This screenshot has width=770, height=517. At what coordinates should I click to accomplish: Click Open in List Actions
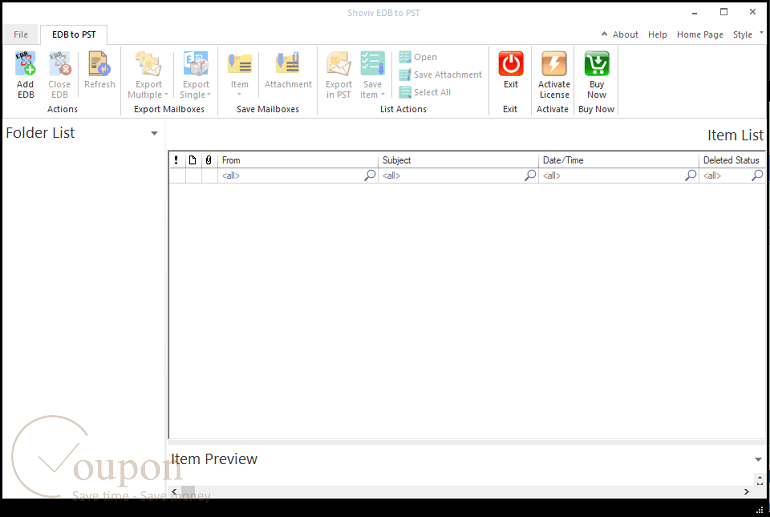[418, 57]
